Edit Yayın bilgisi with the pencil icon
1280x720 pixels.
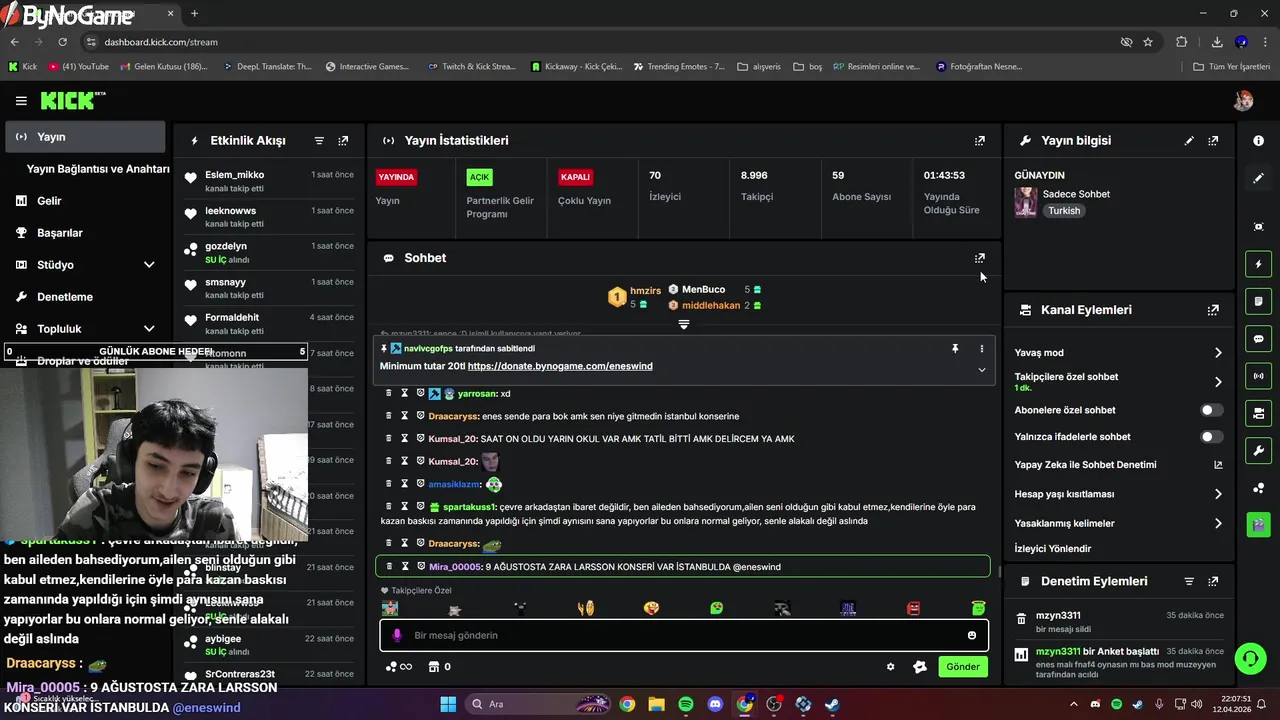pyautogui.click(x=1189, y=141)
